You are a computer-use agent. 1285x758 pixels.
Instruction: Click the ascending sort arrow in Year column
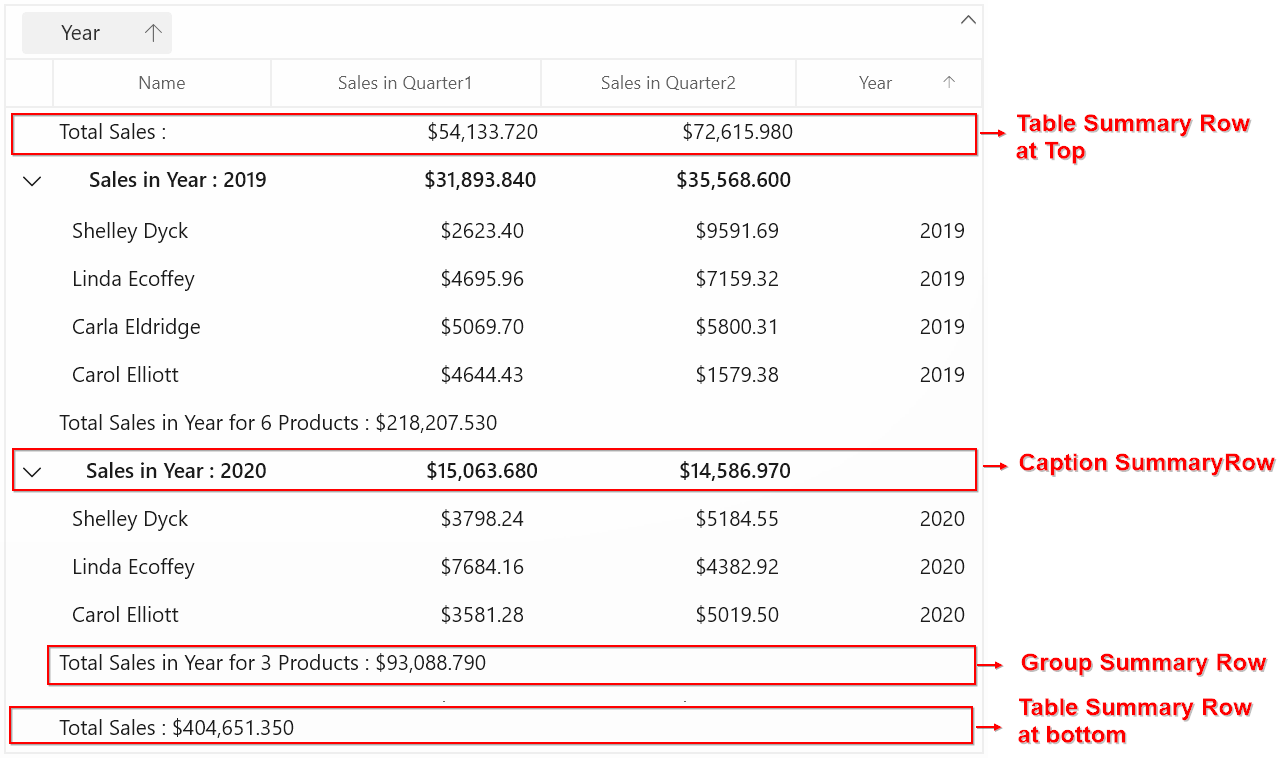tap(950, 83)
